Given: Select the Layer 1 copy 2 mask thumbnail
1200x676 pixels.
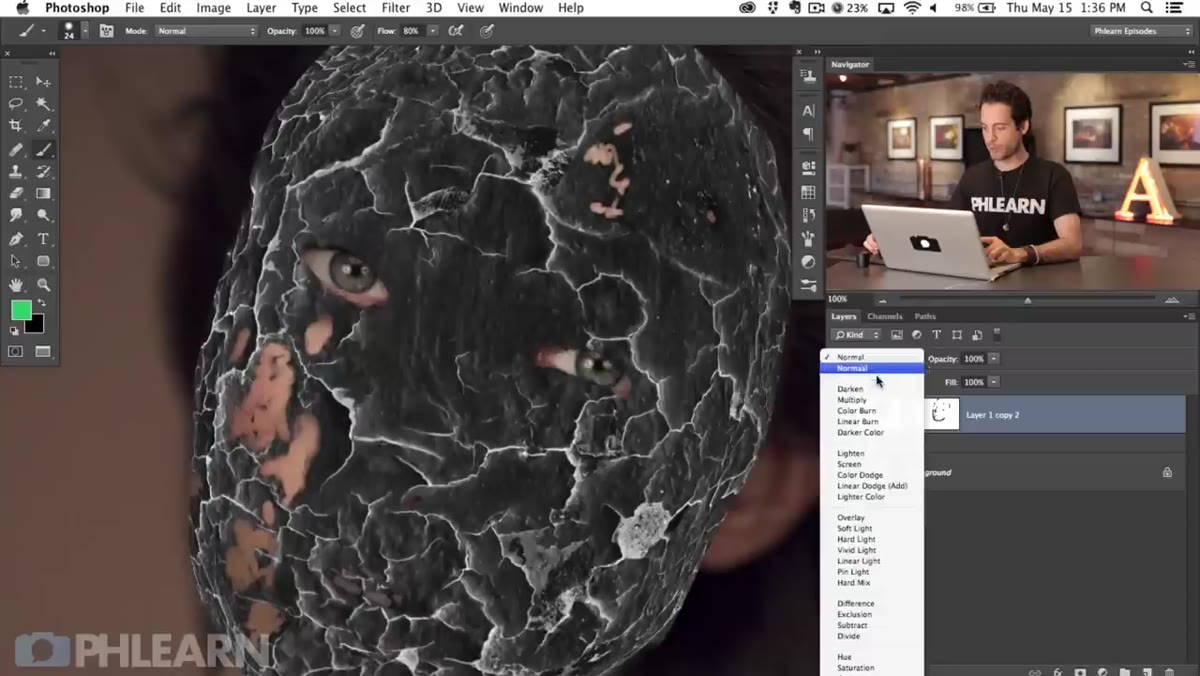Looking at the screenshot, I should click(942, 414).
